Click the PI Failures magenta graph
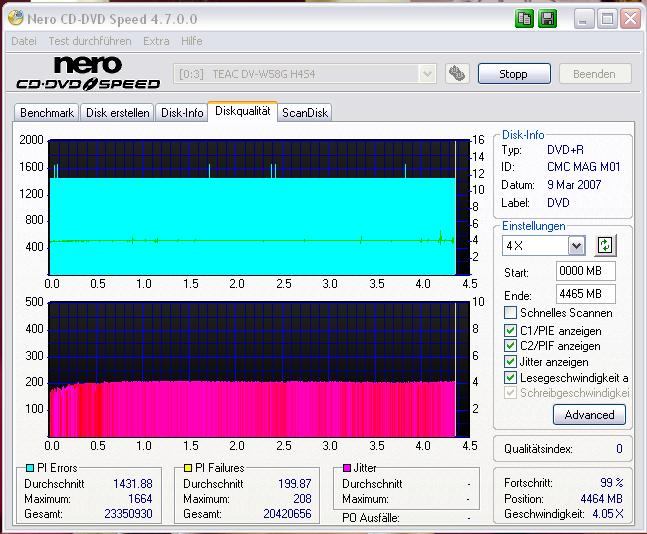Screen dimensions: 647x534 (x=259, y=369)
